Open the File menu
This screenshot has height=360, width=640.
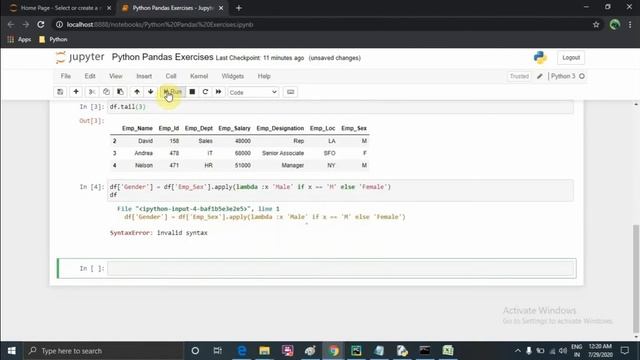[66, 76]
